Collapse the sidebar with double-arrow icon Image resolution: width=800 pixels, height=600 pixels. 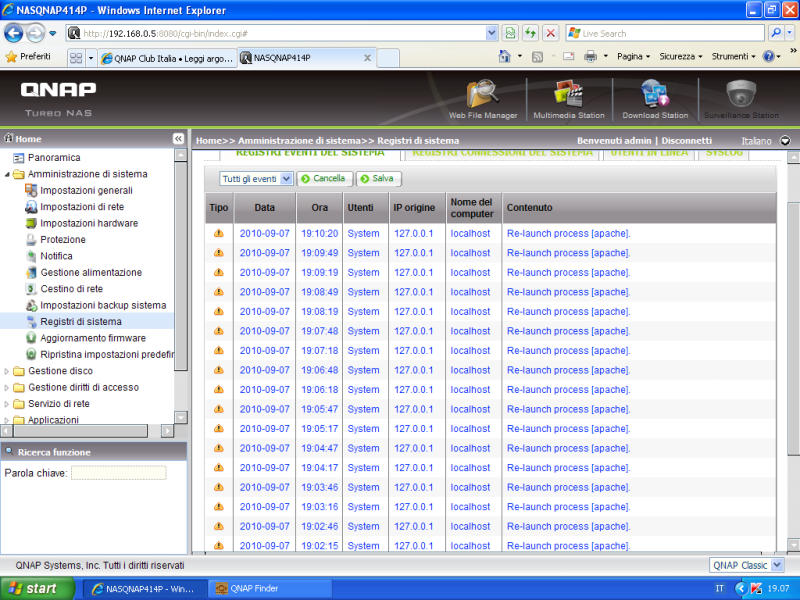click(x=178, y=139)
